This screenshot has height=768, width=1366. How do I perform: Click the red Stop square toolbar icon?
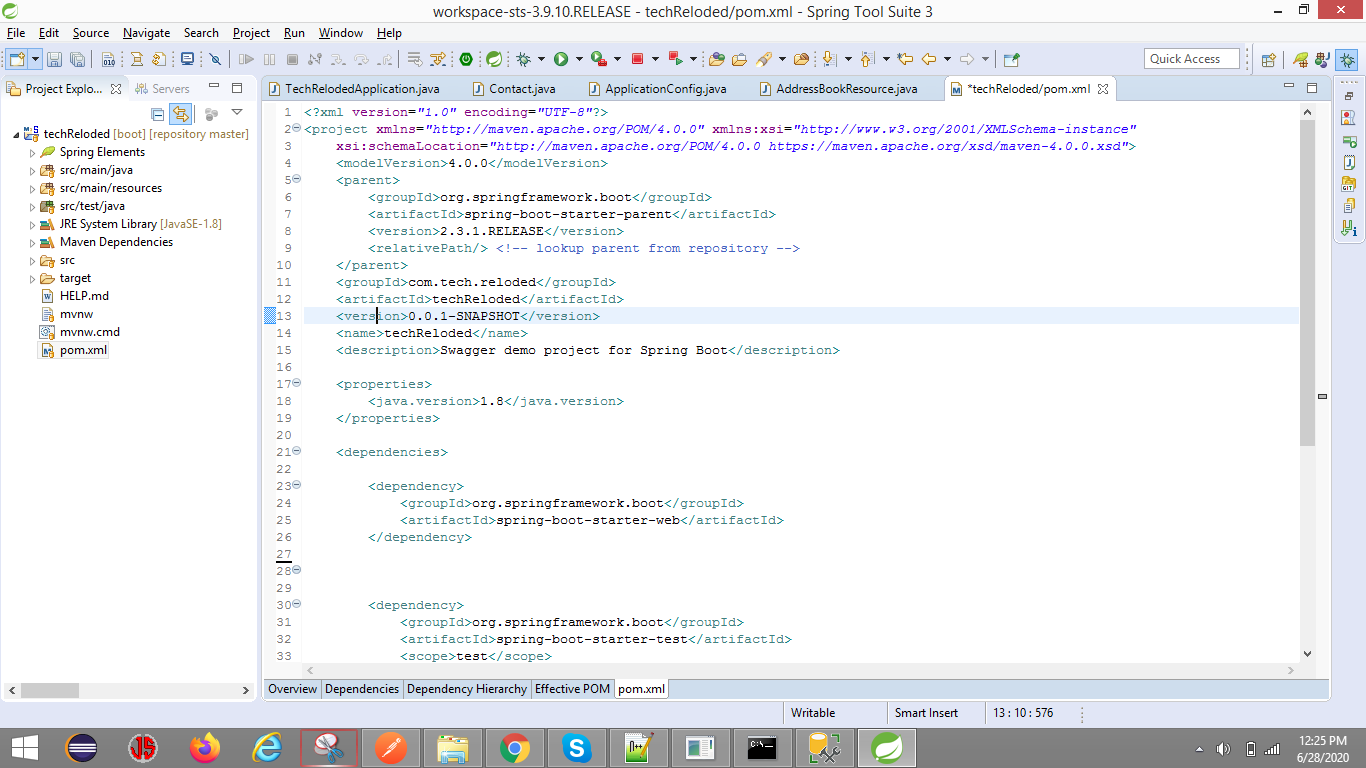pos(638,59)
